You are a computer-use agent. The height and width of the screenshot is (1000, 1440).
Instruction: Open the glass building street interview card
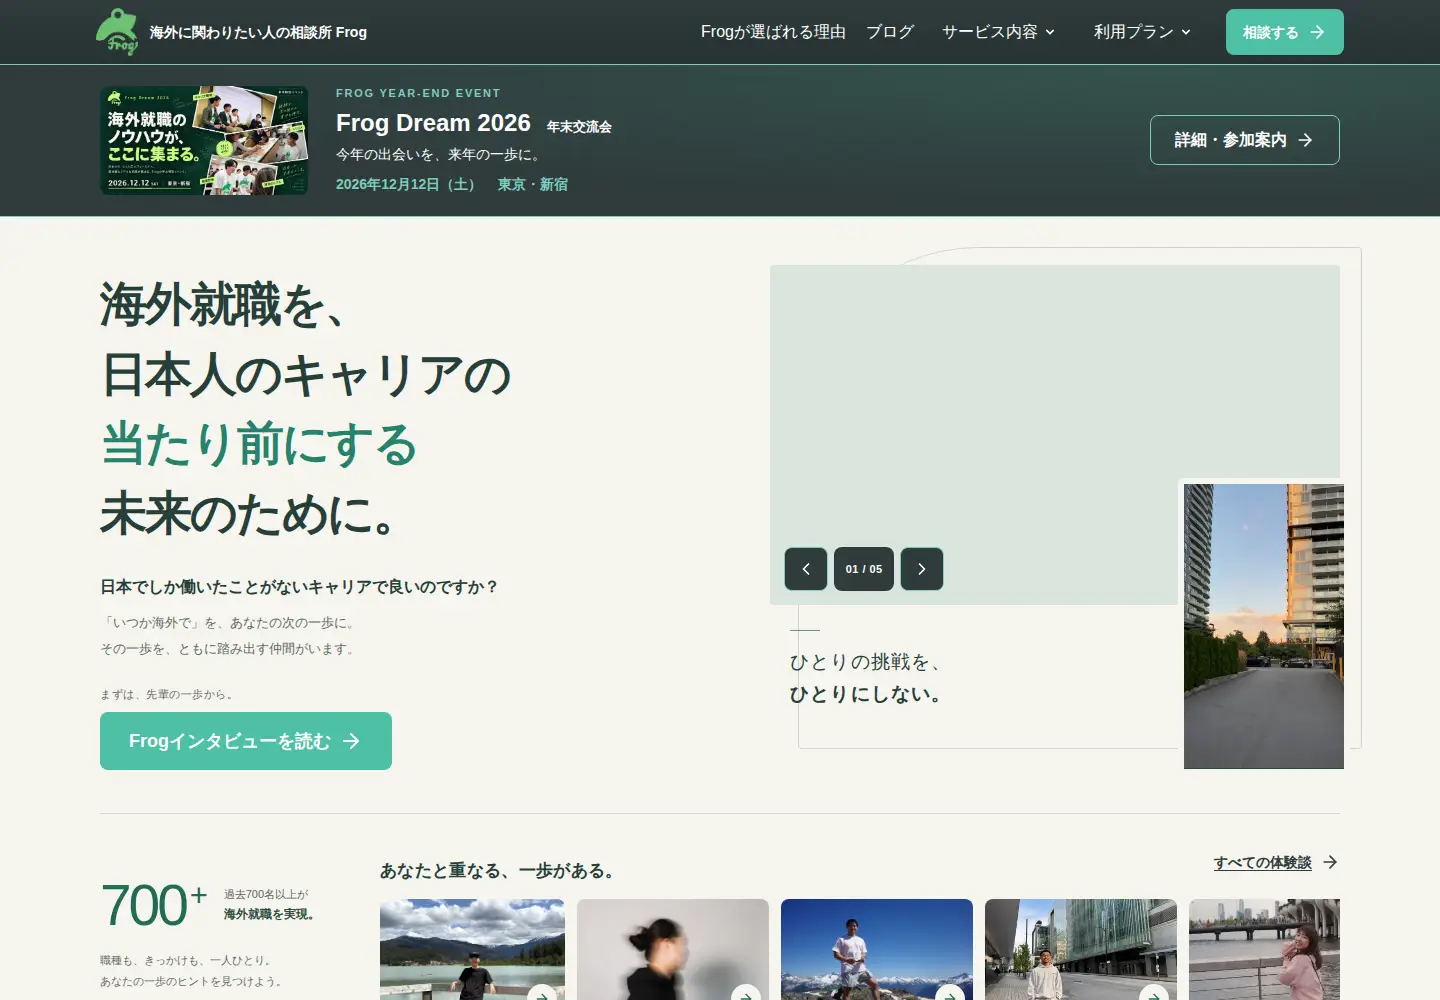coord(1081,949)
